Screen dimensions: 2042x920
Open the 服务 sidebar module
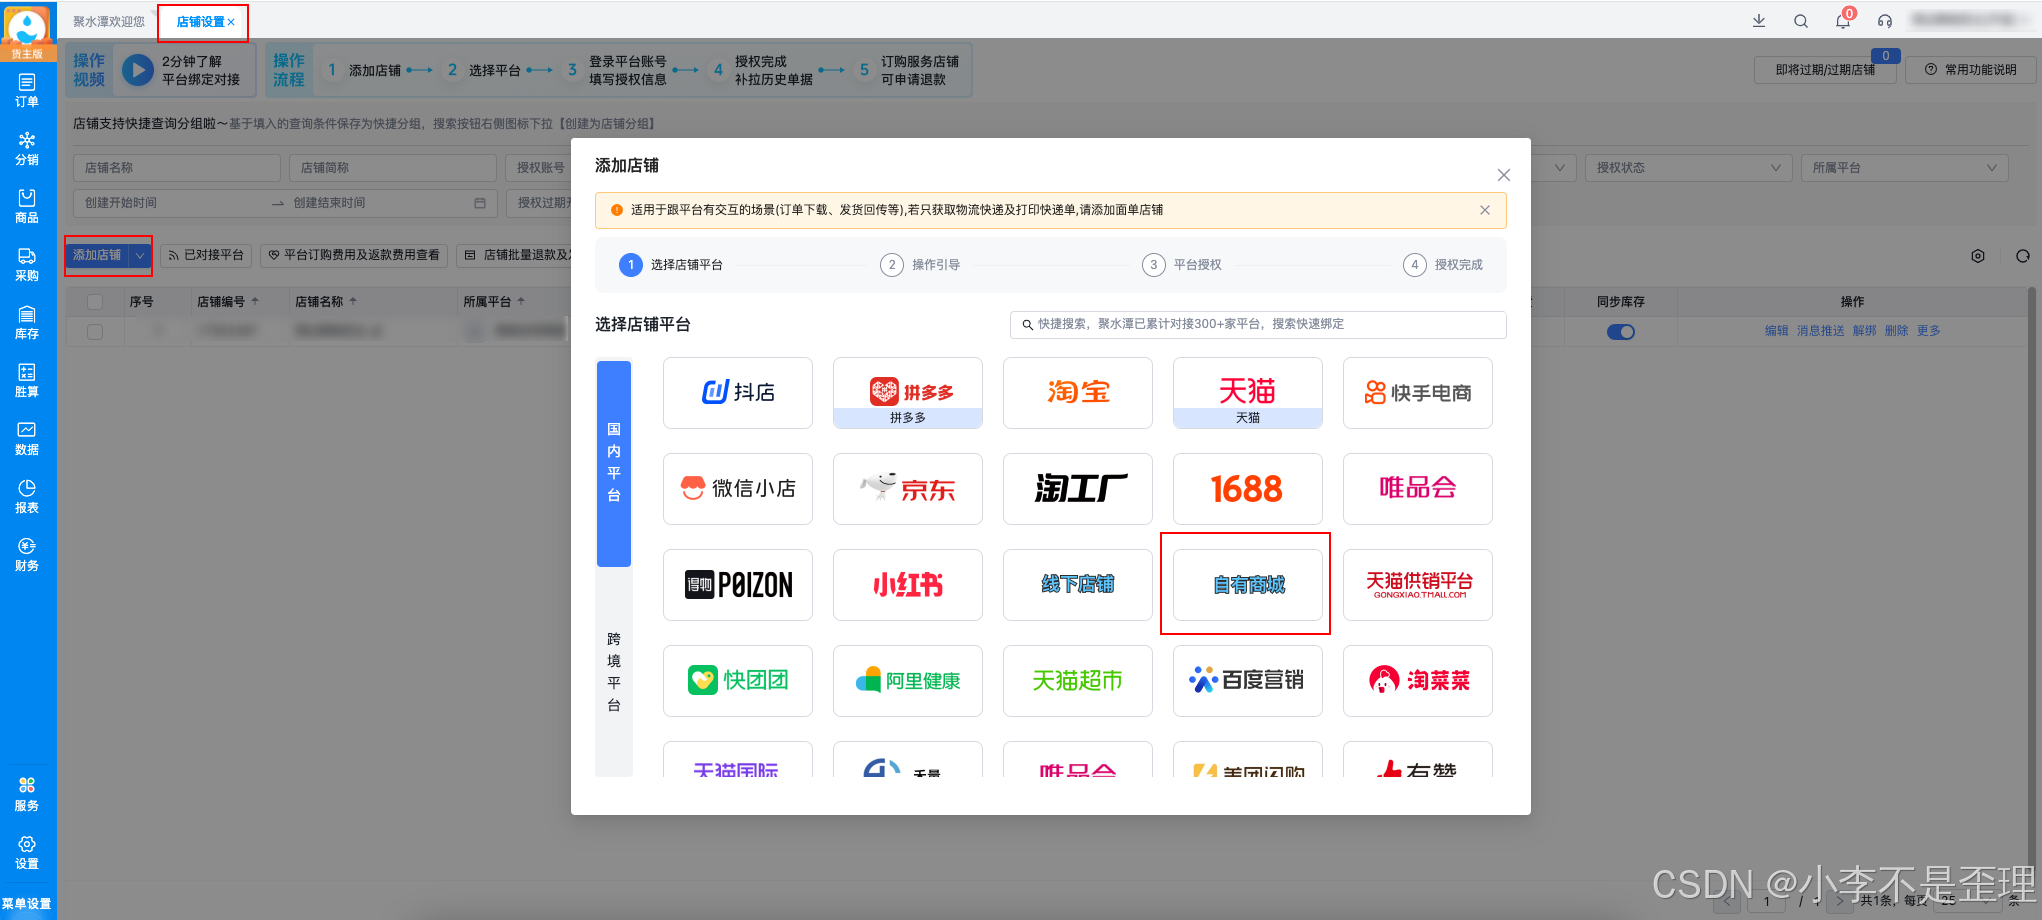tap(27, 794)
